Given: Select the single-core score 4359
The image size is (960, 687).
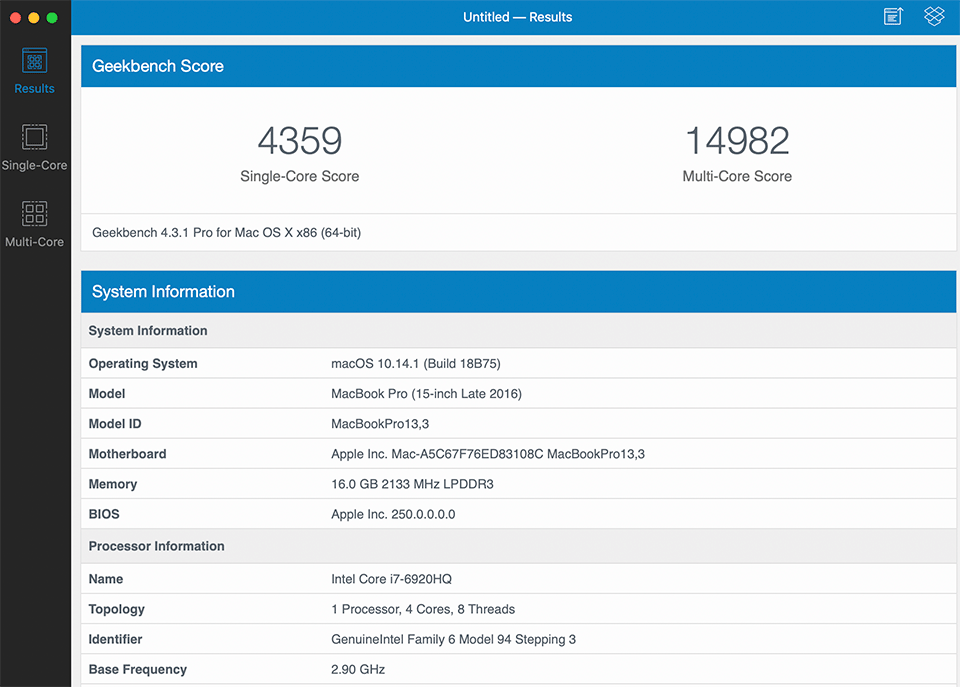Looking at the screenshot, I should tap(299, 141).
